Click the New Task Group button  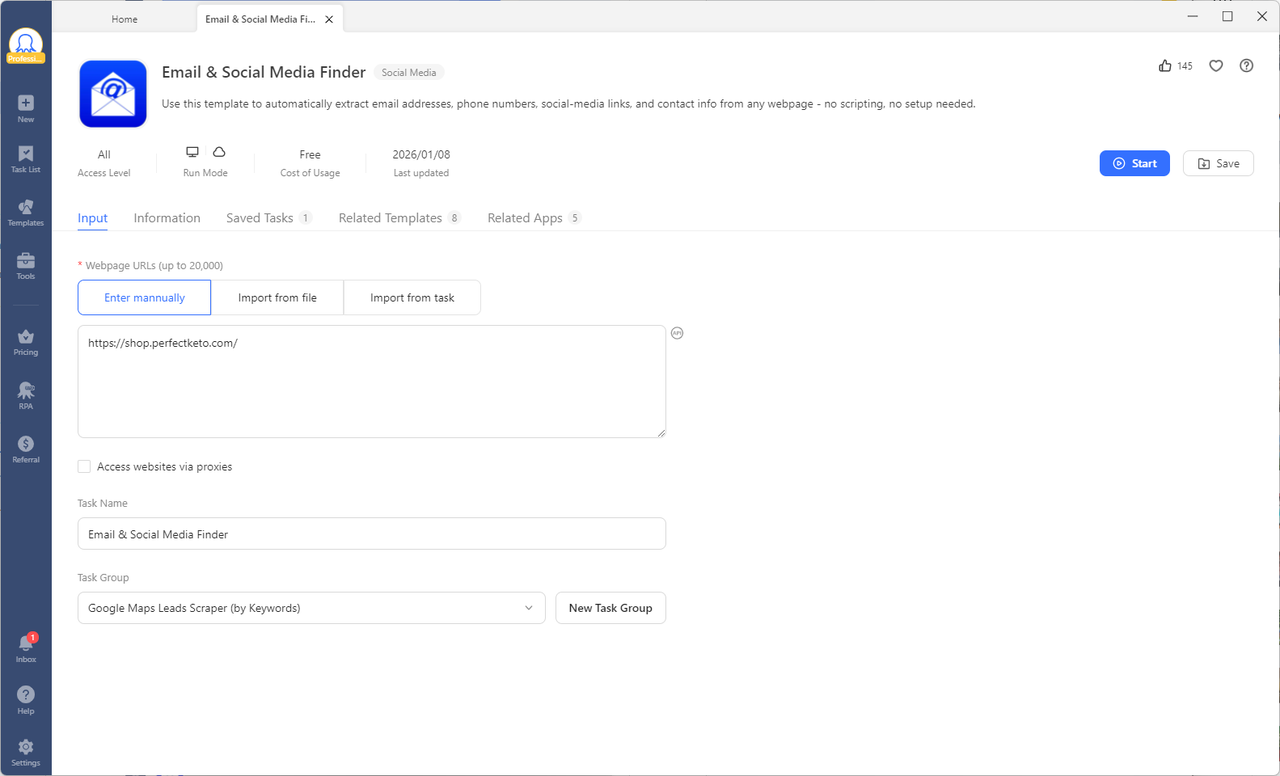click(610, 608)
